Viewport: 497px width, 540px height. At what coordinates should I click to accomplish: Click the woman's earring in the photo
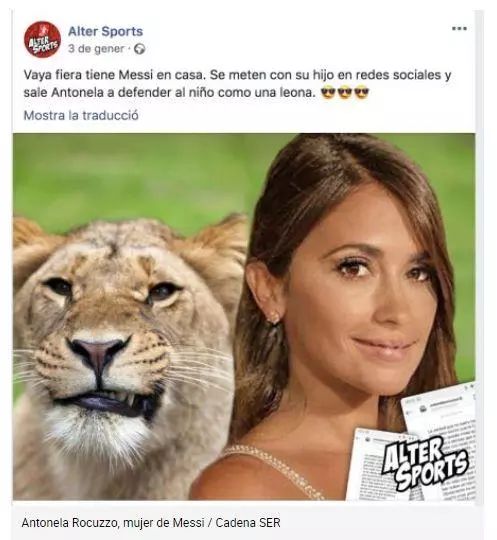click(275, 317)
